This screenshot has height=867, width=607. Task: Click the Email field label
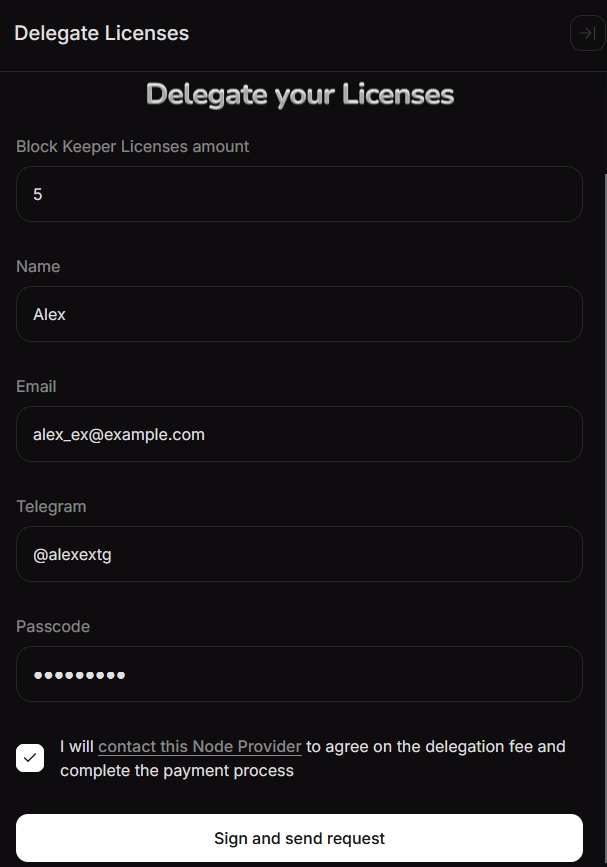[36, 386]
